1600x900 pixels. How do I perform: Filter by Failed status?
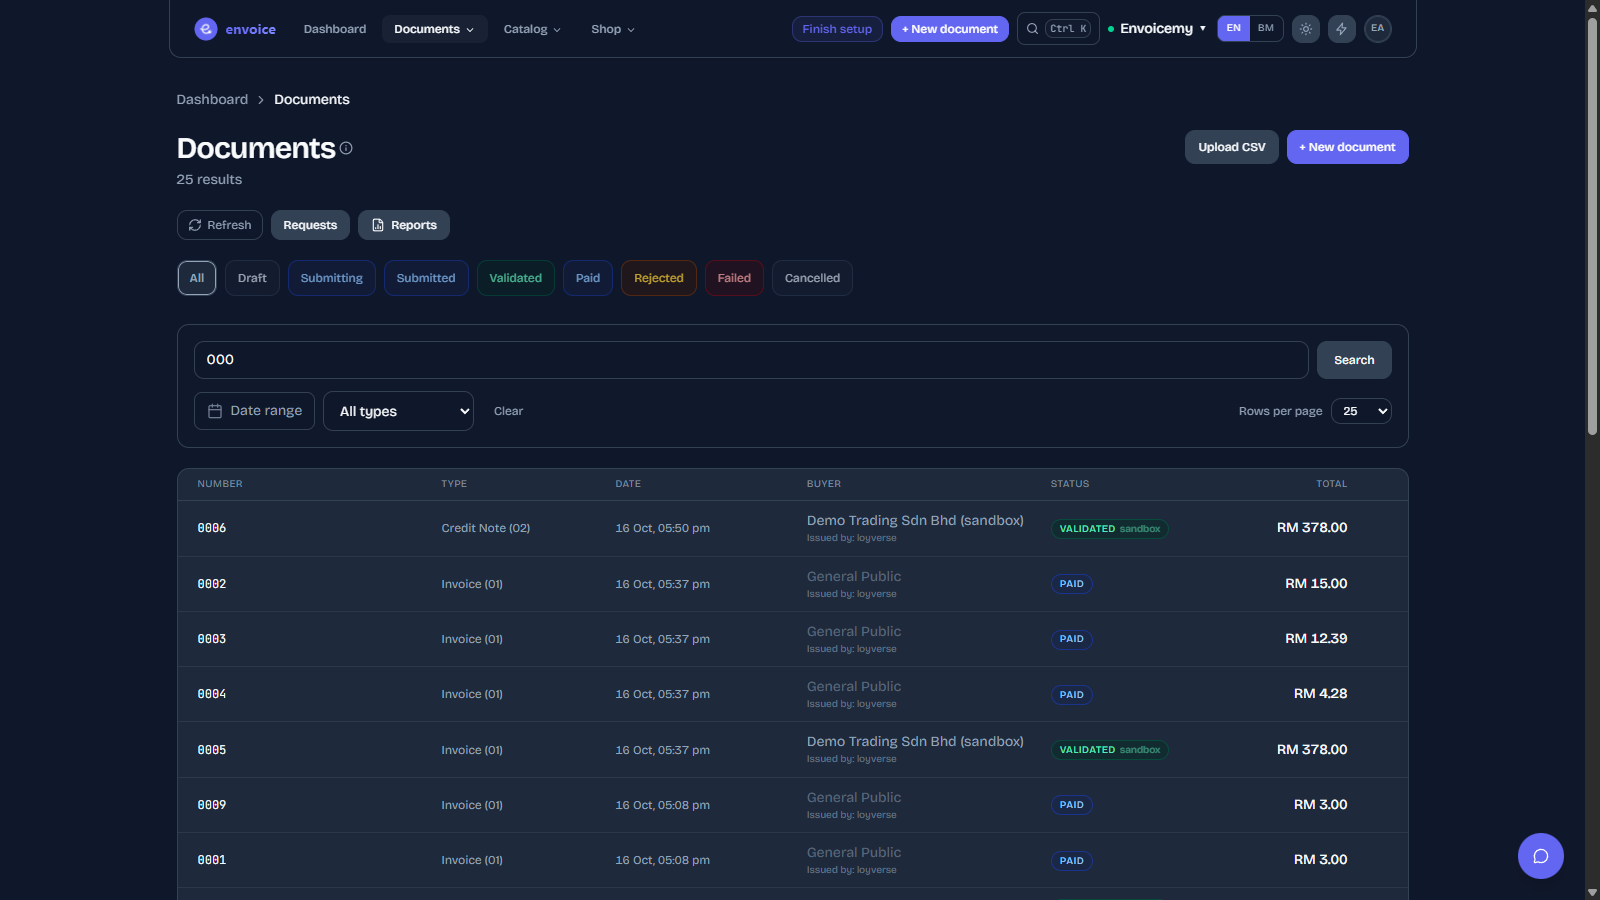tap(734, 278)
